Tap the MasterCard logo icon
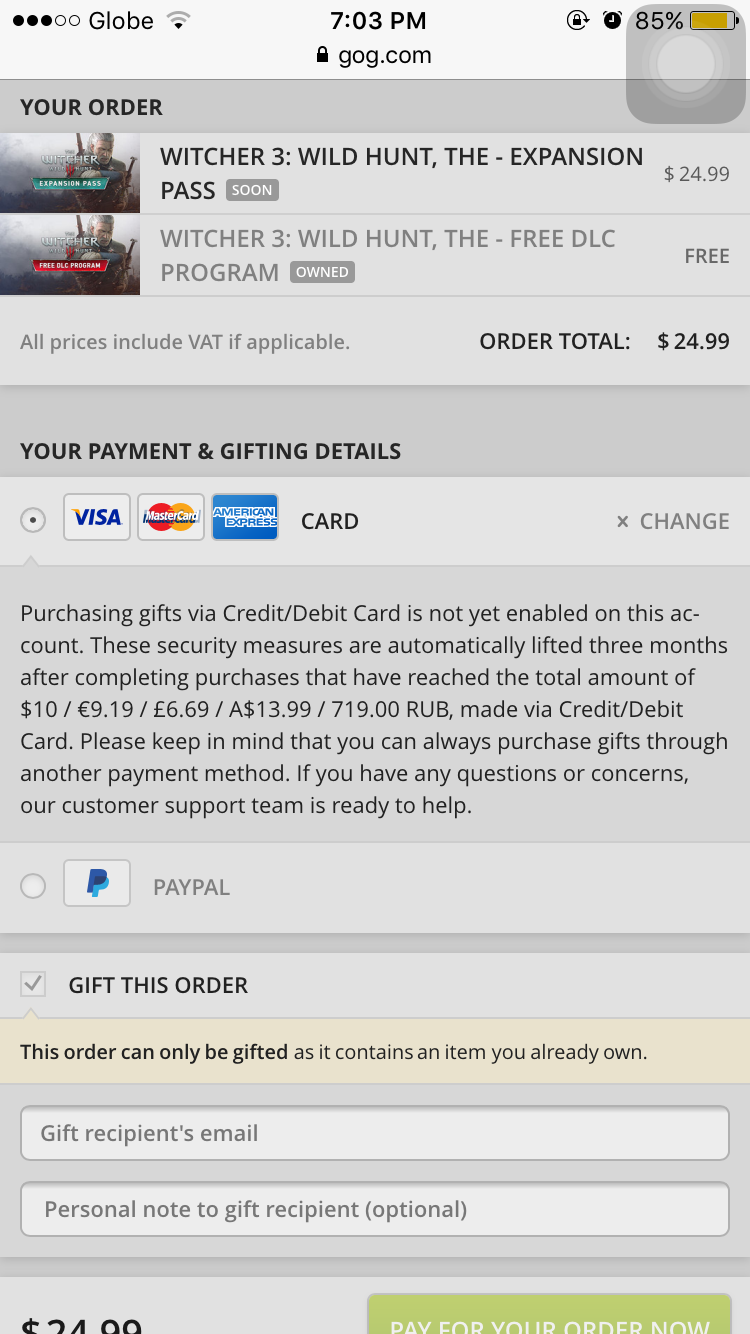This screenshot has height=1334, width=750. tap(171, 517)
